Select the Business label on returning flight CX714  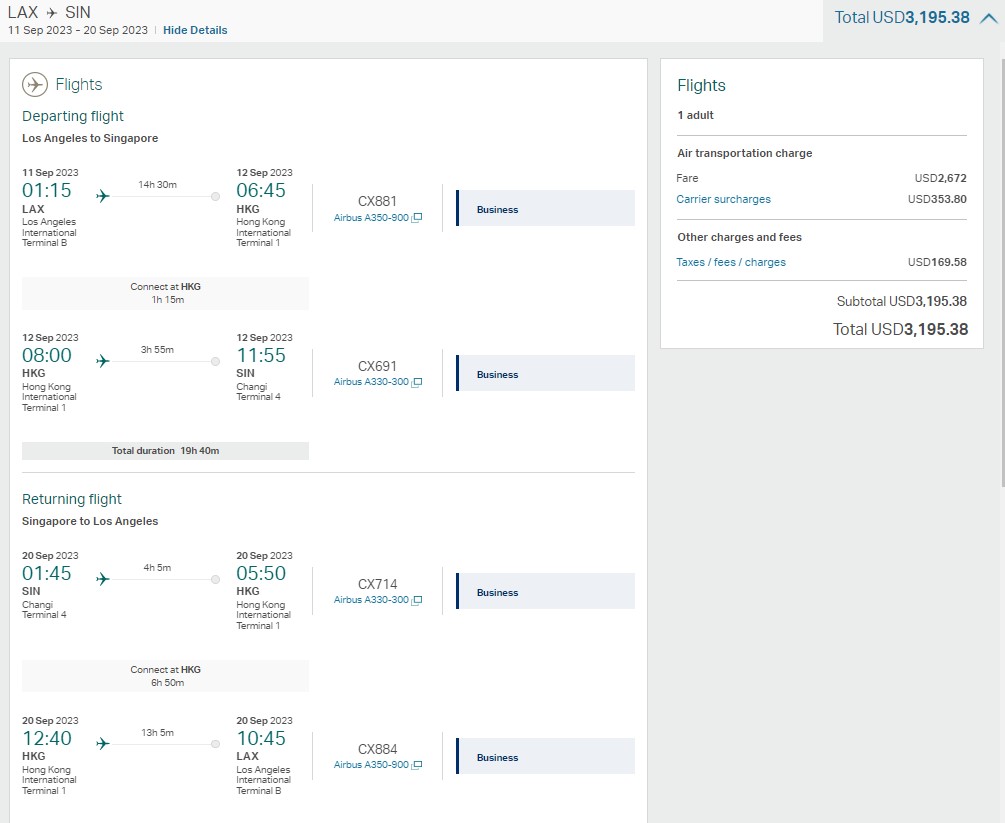tap(497, 591)
